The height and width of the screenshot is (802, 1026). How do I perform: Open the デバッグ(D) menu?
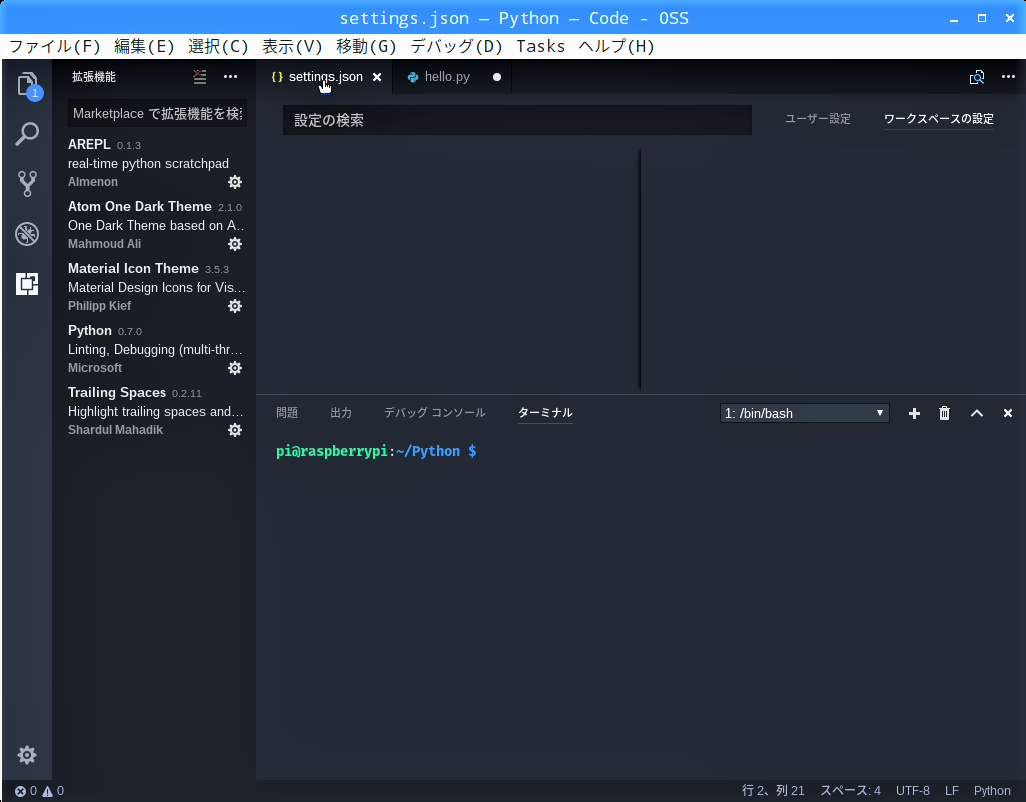point(456,46)
